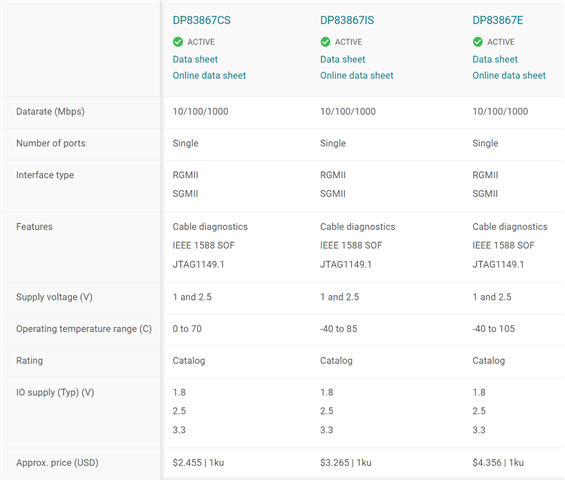The image size is (565, 480).
Task: Open the DP83867CS product link
Action: click(201, 20)
